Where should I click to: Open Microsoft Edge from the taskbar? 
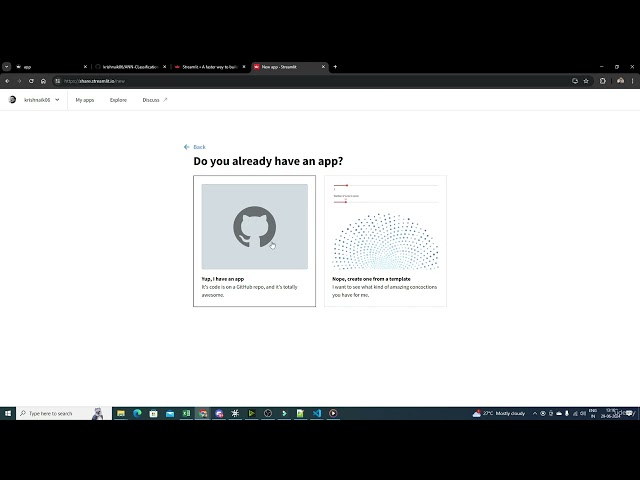[137, 413]
